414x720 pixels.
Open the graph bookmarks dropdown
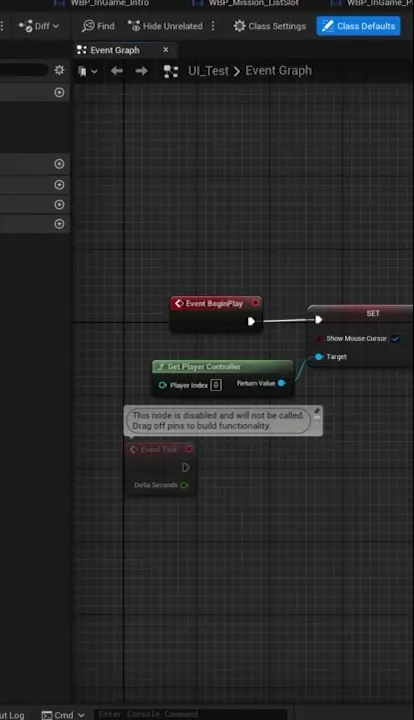pyautogui.click(x=88, y=71)
